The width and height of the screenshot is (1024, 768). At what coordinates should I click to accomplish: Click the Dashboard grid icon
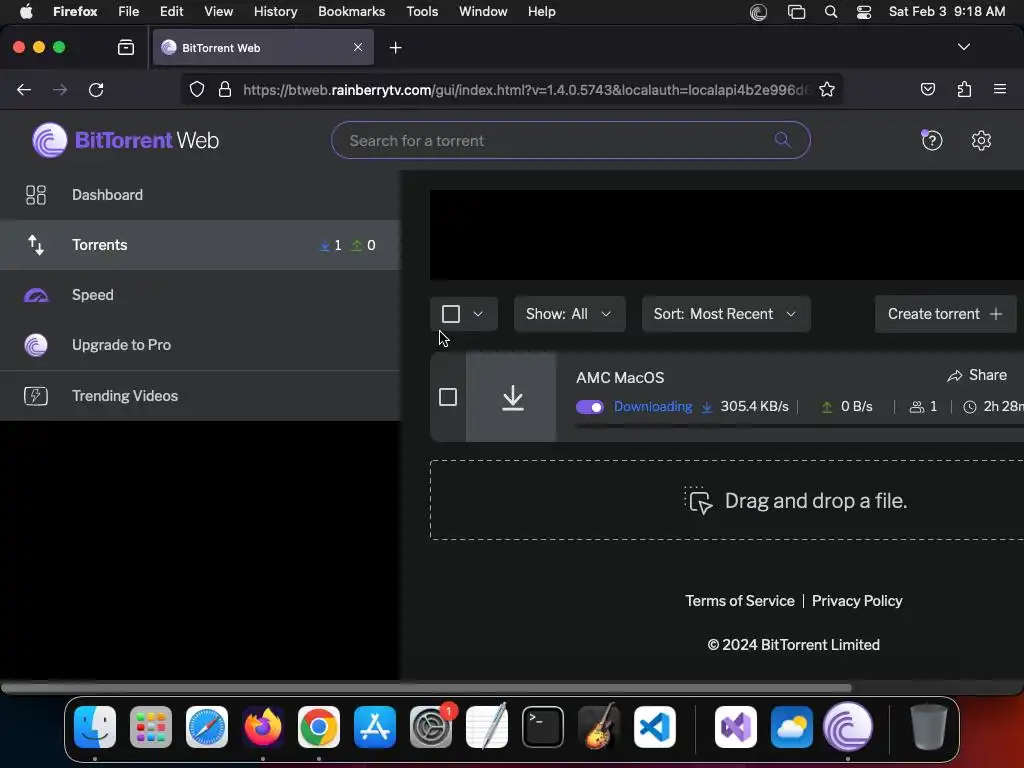pos(36,195)
